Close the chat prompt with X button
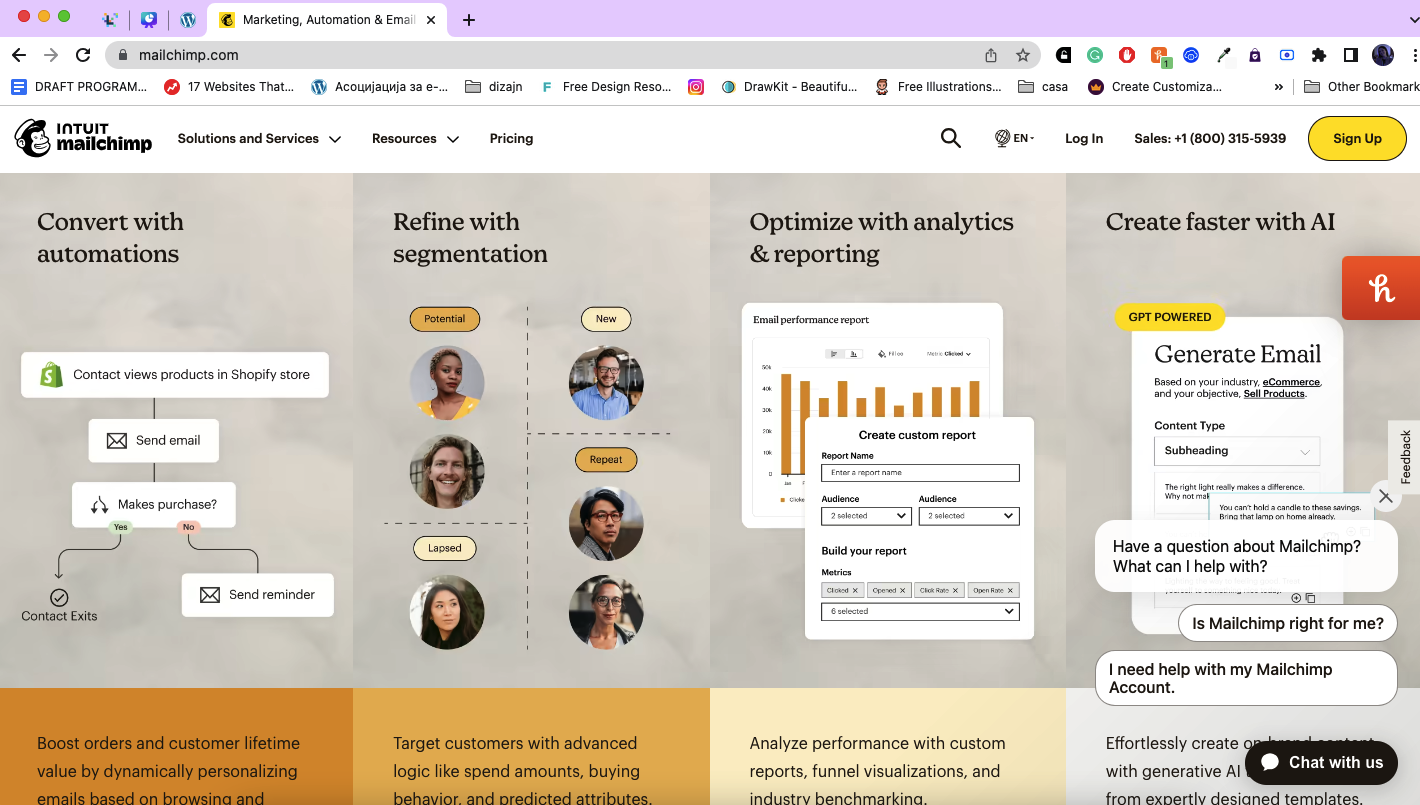1420x805 pixels. (x=1385, y=496)
